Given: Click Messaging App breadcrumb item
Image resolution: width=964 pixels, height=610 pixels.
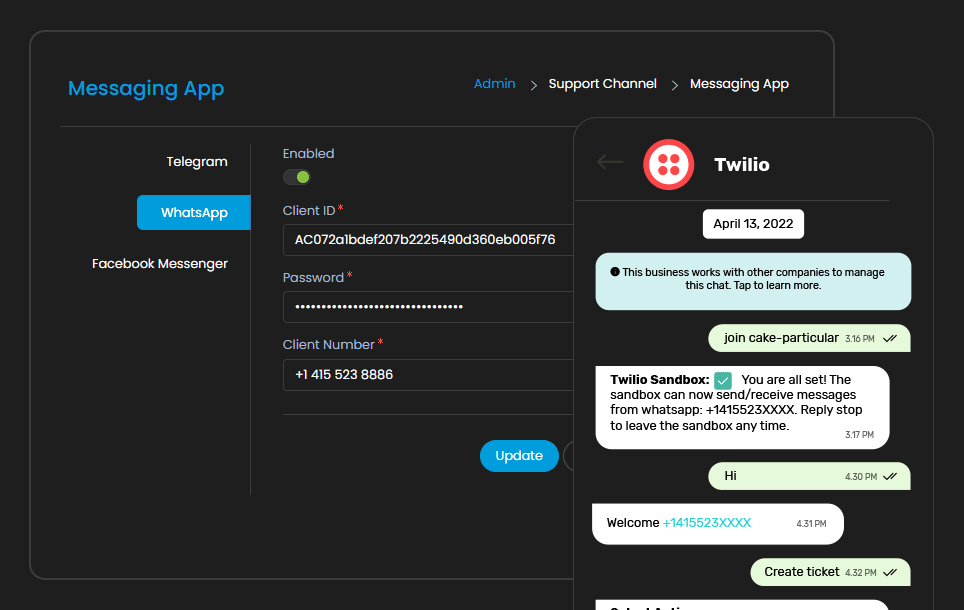Looking at the screenshot, I should click(x=739, y=84).
